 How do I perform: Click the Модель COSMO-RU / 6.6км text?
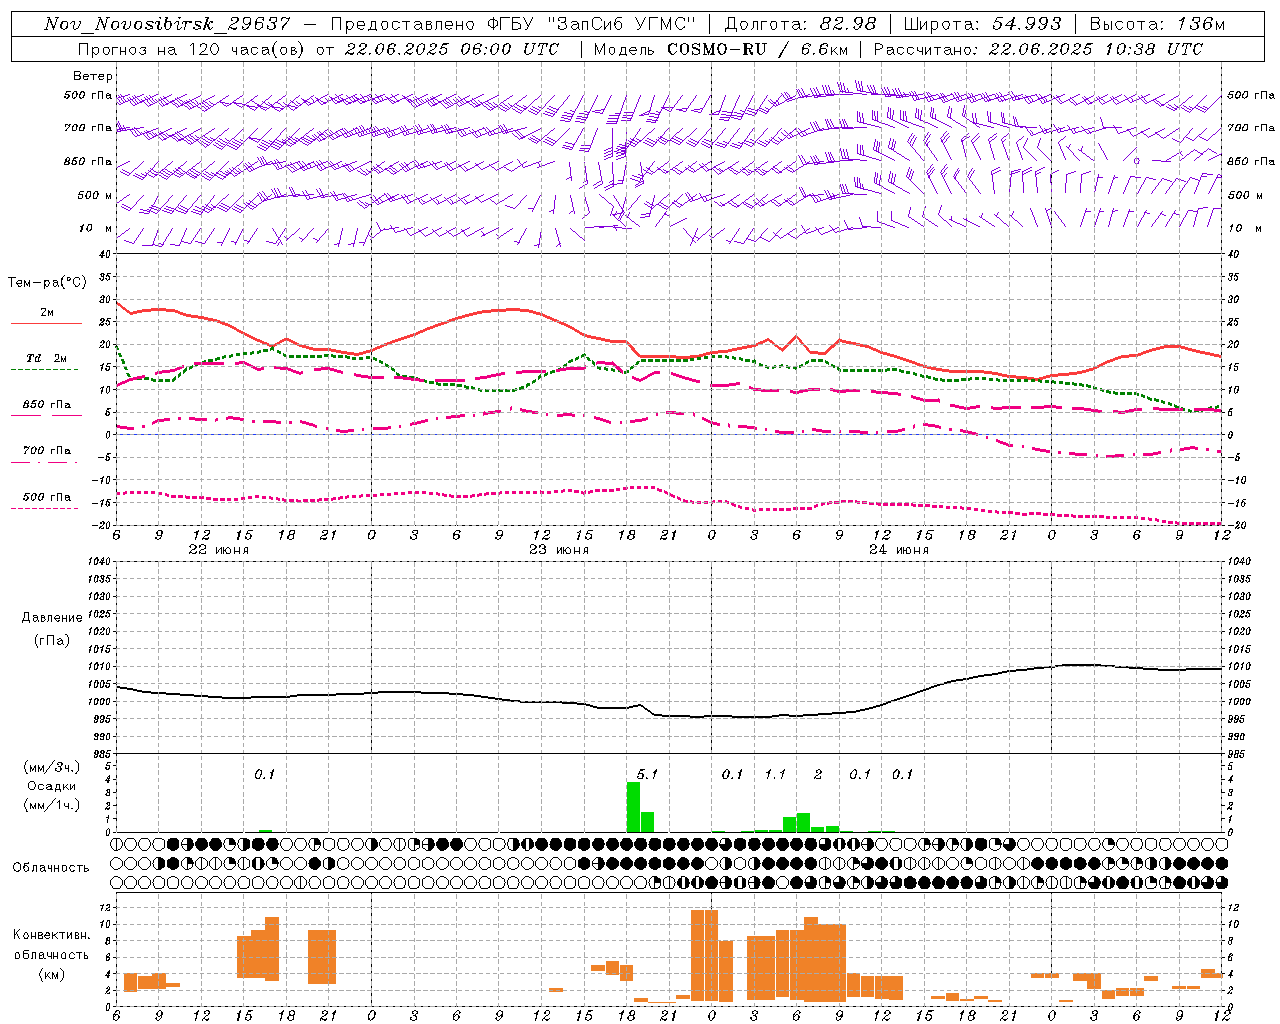pos(721,49)
